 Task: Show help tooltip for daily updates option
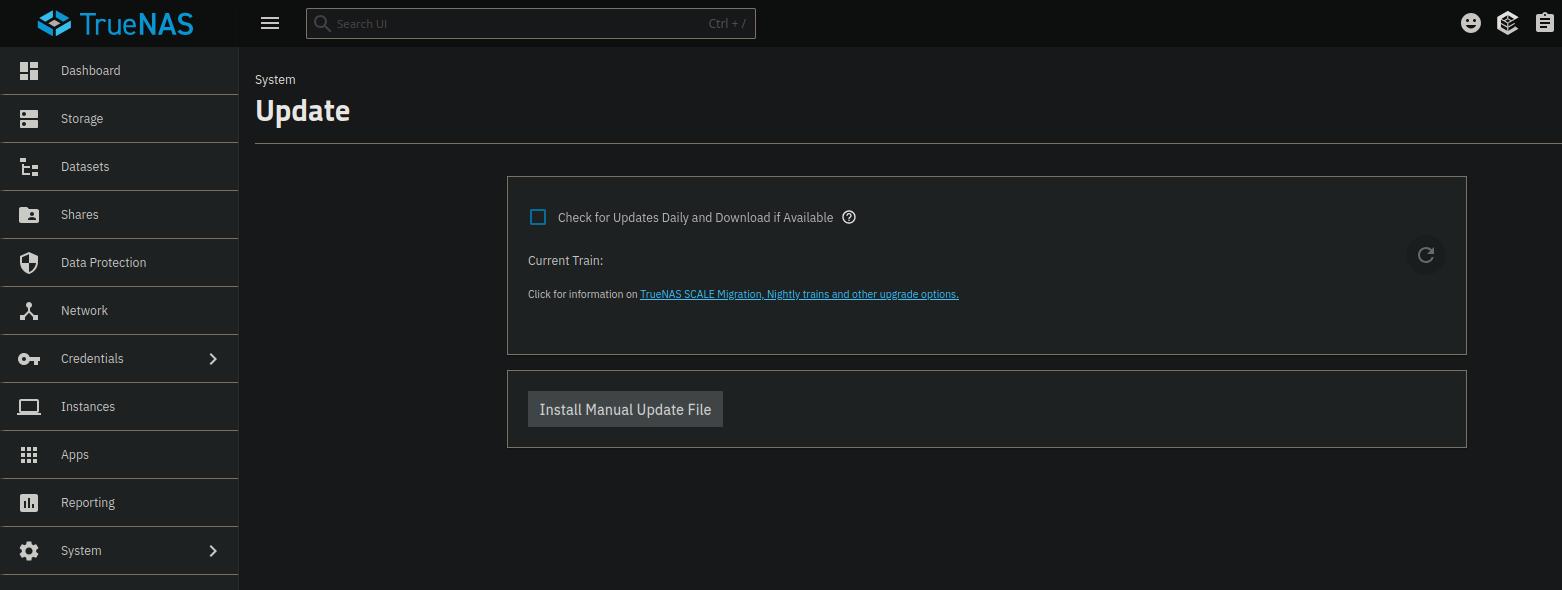pos(849,217)
